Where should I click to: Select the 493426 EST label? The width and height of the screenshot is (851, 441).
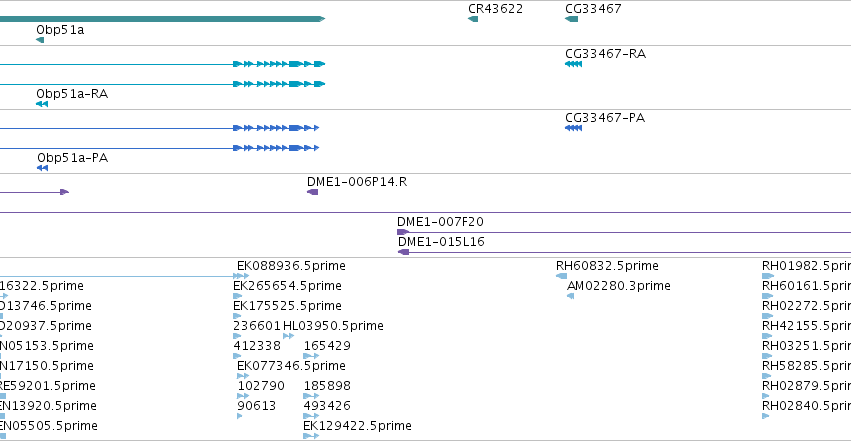coord(327,406)
